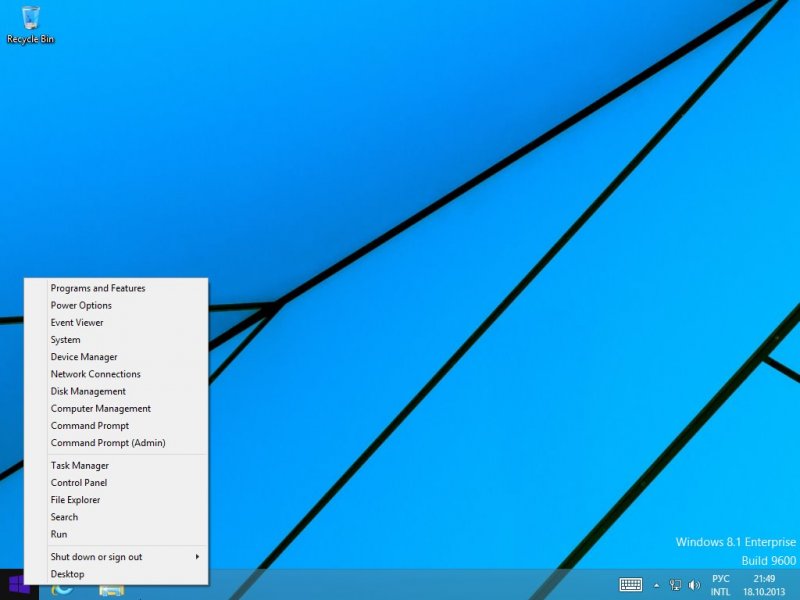This screenshot has width=800, height=600.
Task: Switch input language РУС INTL indicator
Action: tap(720, 585)
